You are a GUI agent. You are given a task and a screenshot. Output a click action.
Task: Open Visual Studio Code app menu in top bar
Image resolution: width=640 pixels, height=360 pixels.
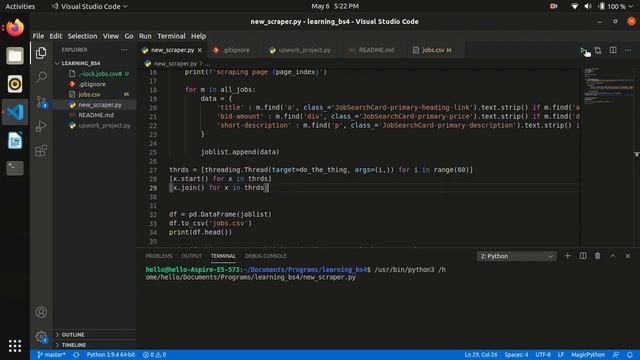tap(89, 6)
